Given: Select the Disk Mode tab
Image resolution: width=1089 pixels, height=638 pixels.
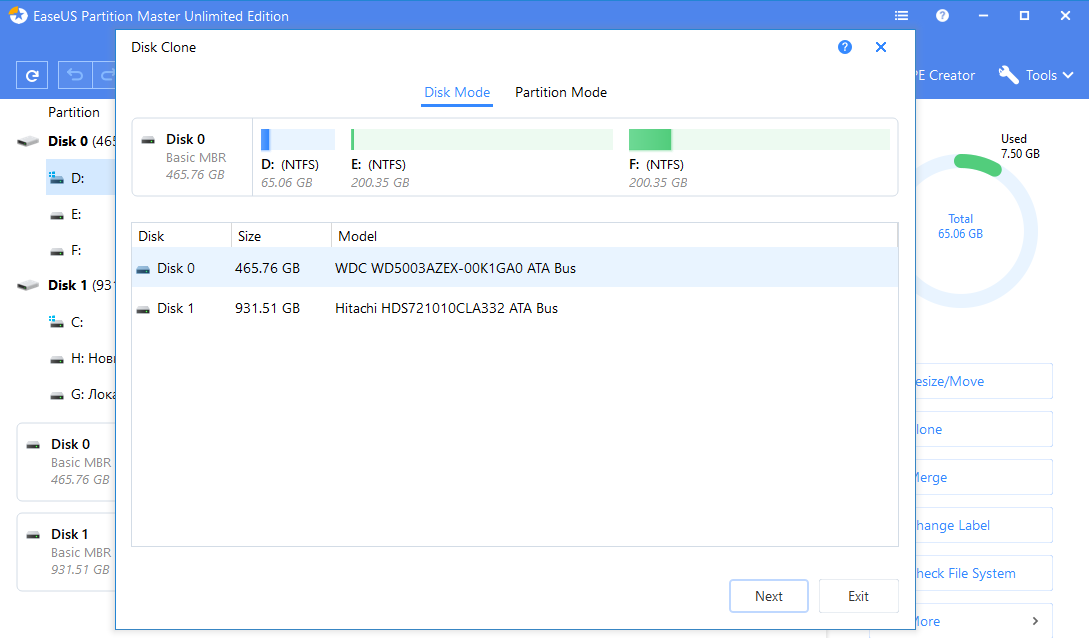Looking at the screenshot, I should [x=457, y=92].
